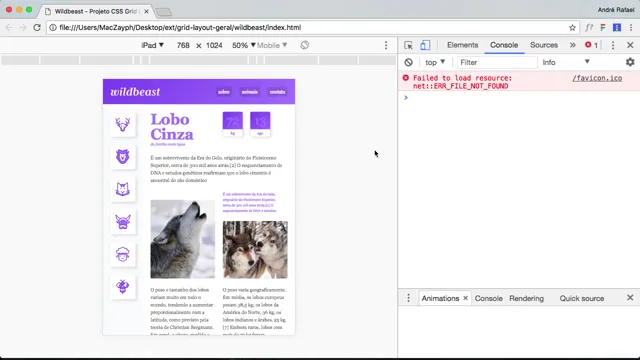Image resolution: width=640 pixels, height=360 pixels.
Task: Open the iPad device dropdown
Action: tap(152, 45)
